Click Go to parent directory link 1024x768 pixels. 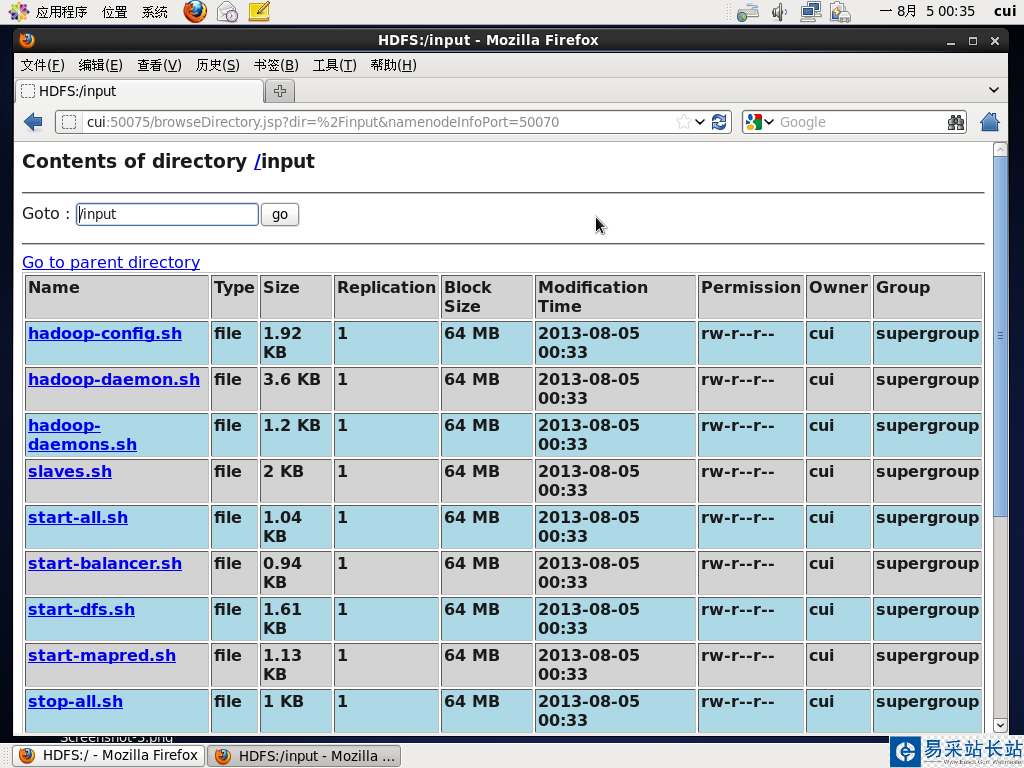click(x=111, y=262)
